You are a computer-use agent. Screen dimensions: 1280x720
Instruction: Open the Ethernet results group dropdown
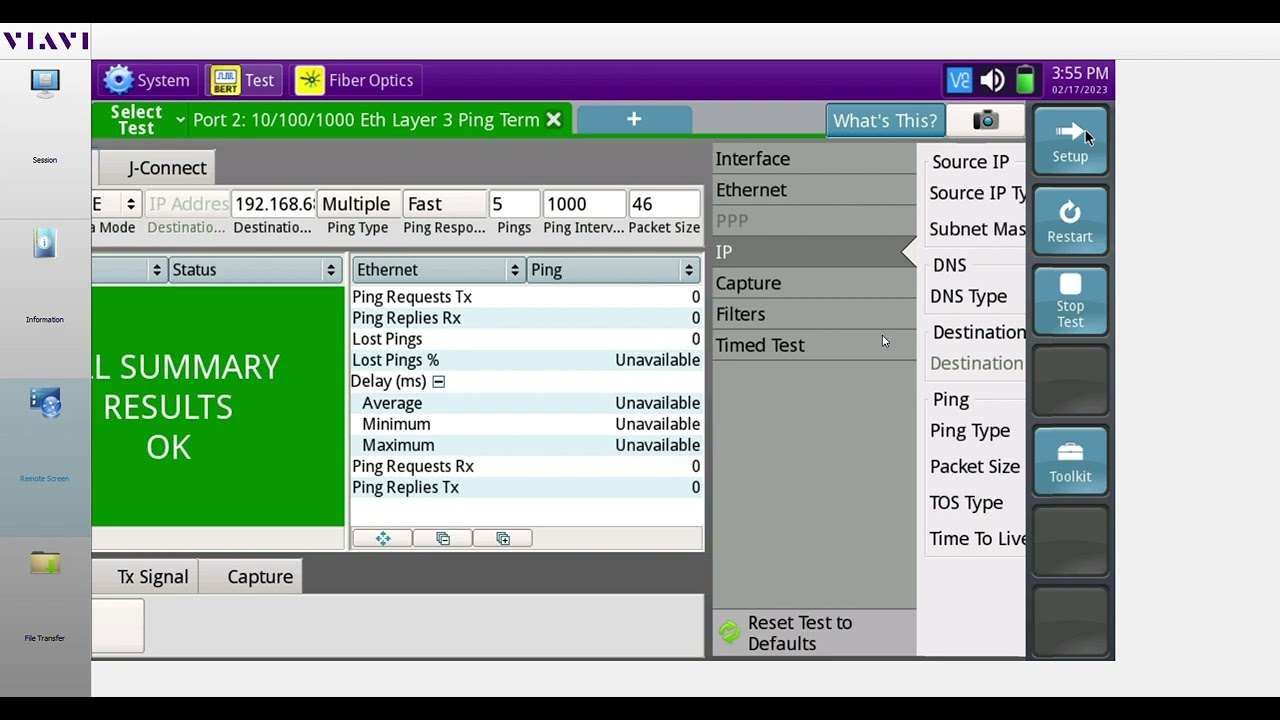[x=439, y=270]
